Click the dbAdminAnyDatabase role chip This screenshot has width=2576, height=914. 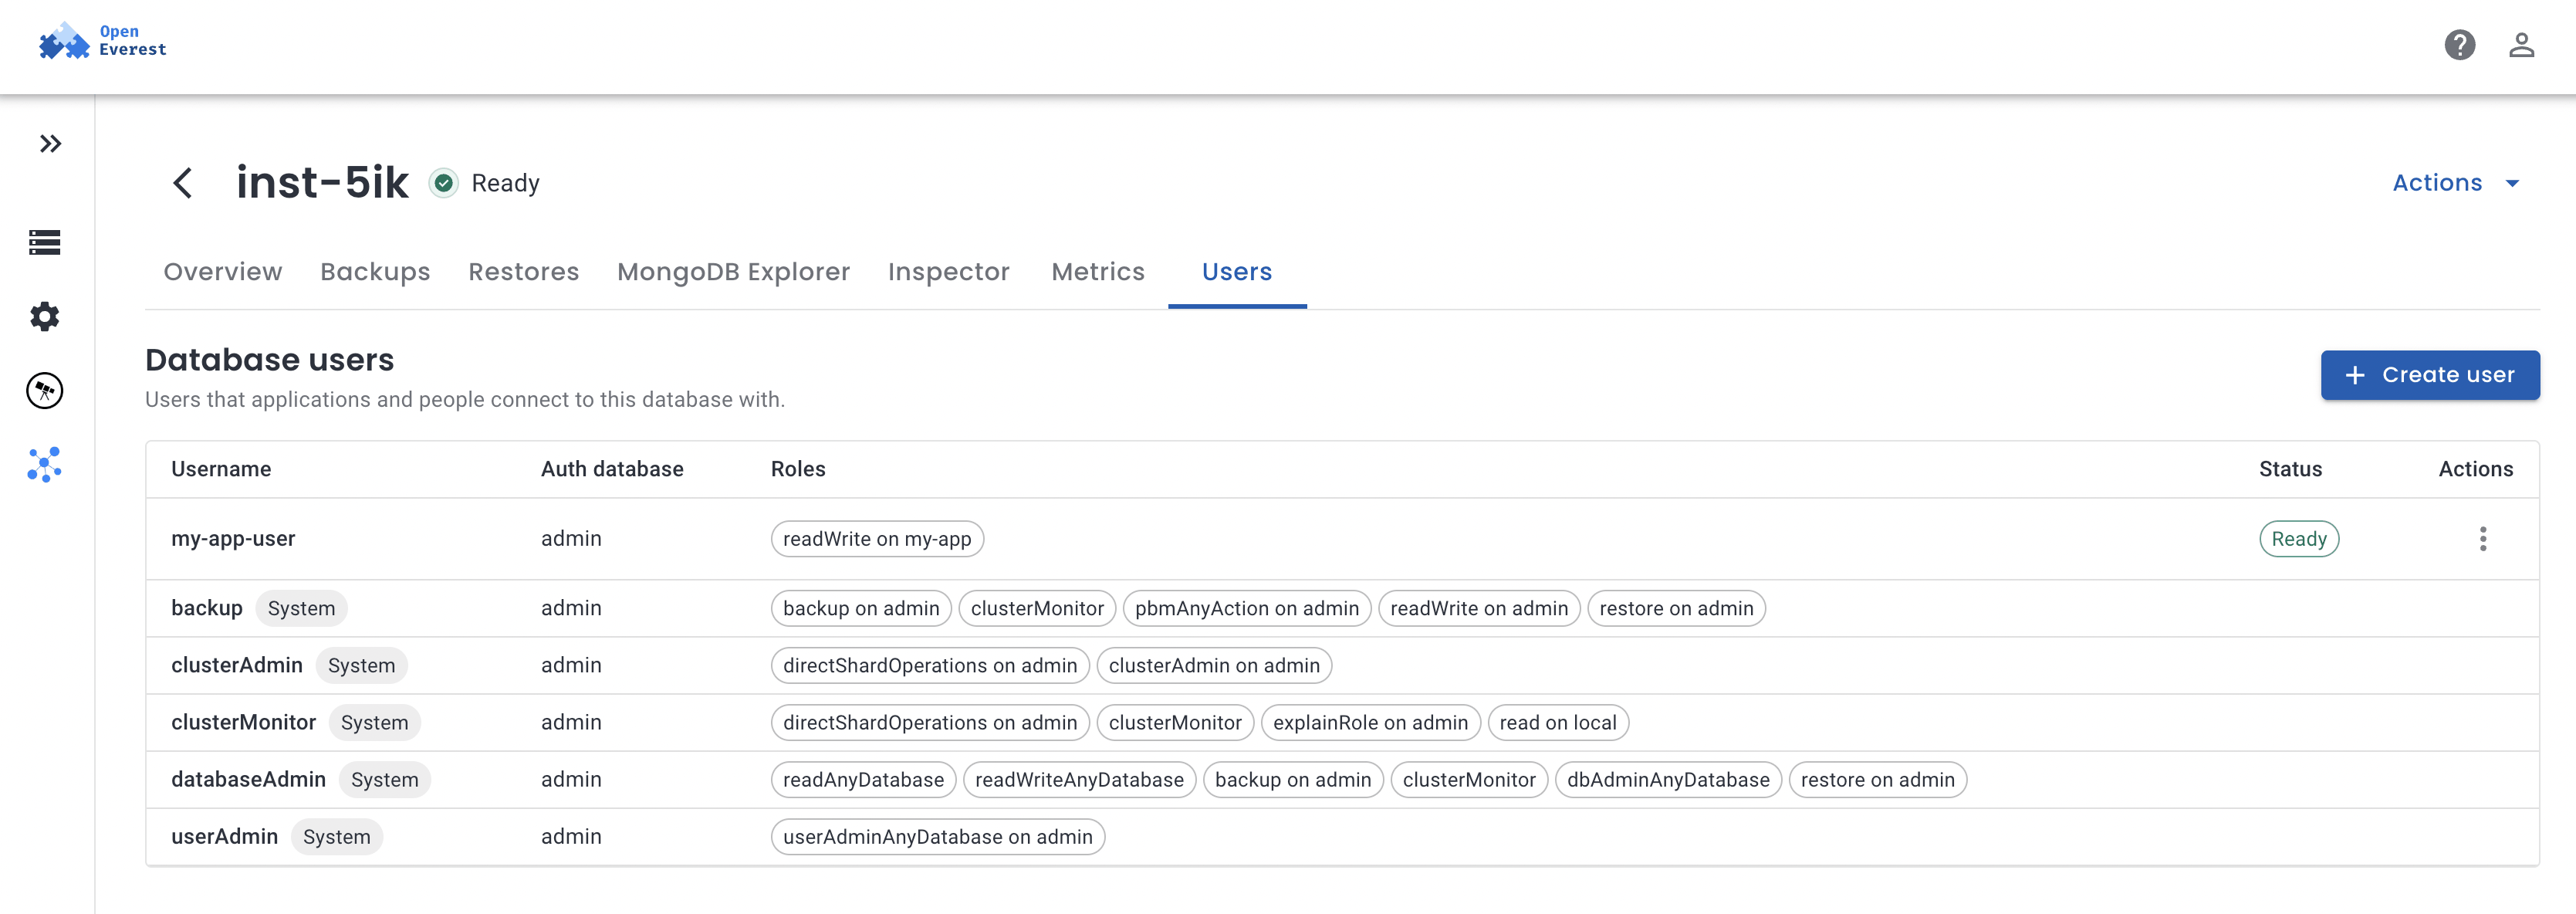click(1668, 779)
